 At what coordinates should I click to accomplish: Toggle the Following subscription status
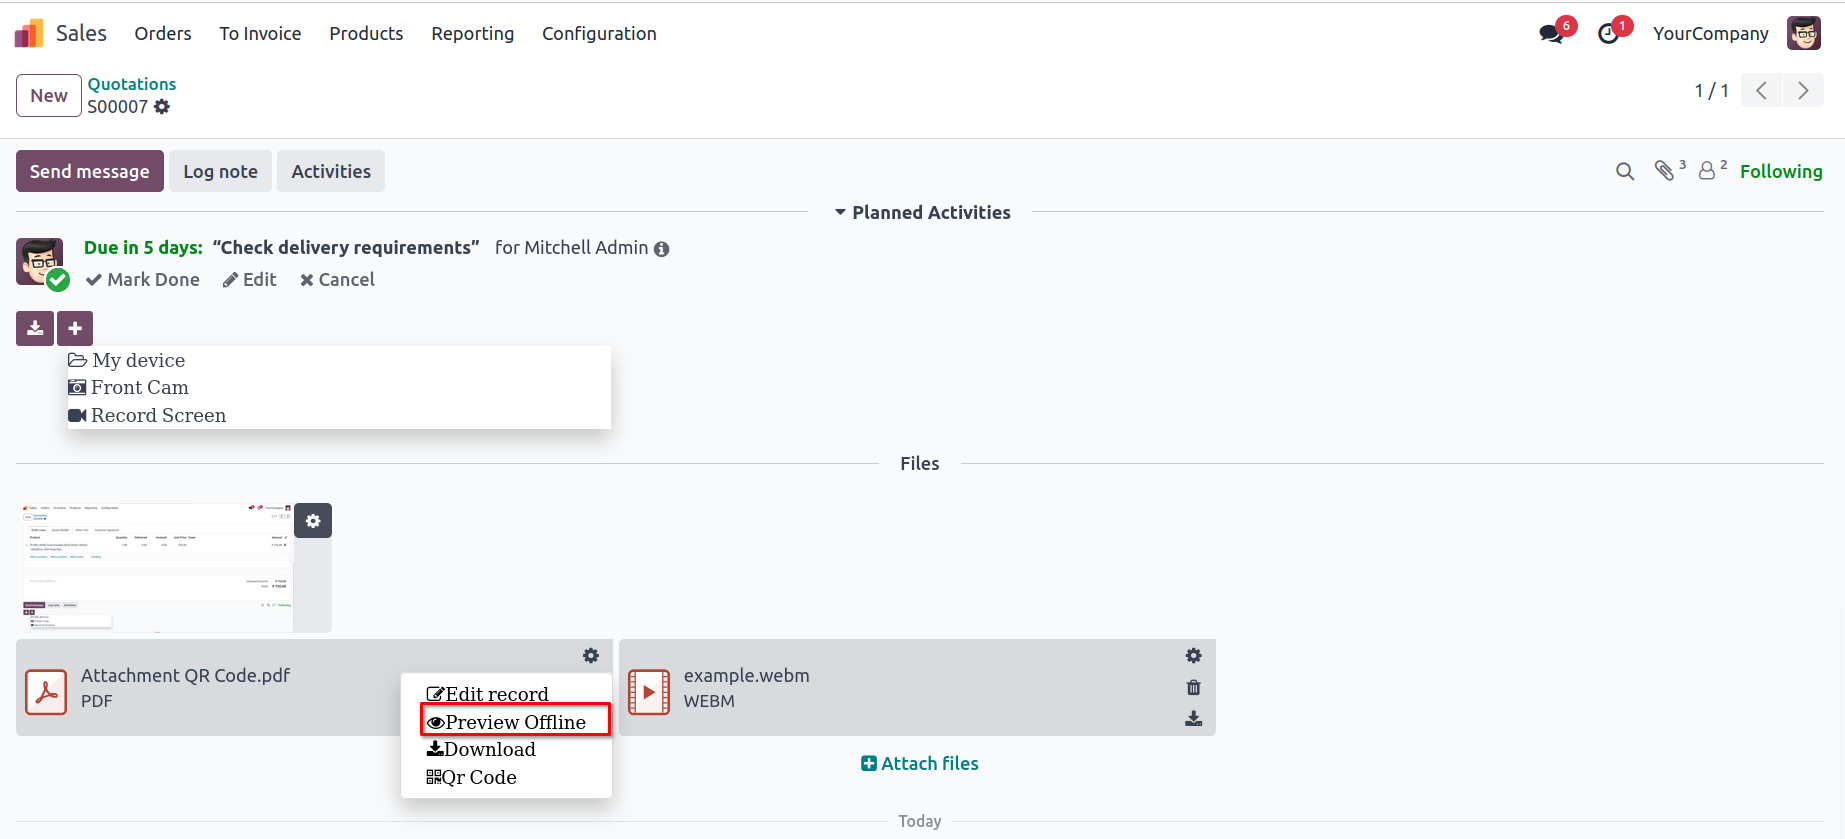pos(1780,172)
